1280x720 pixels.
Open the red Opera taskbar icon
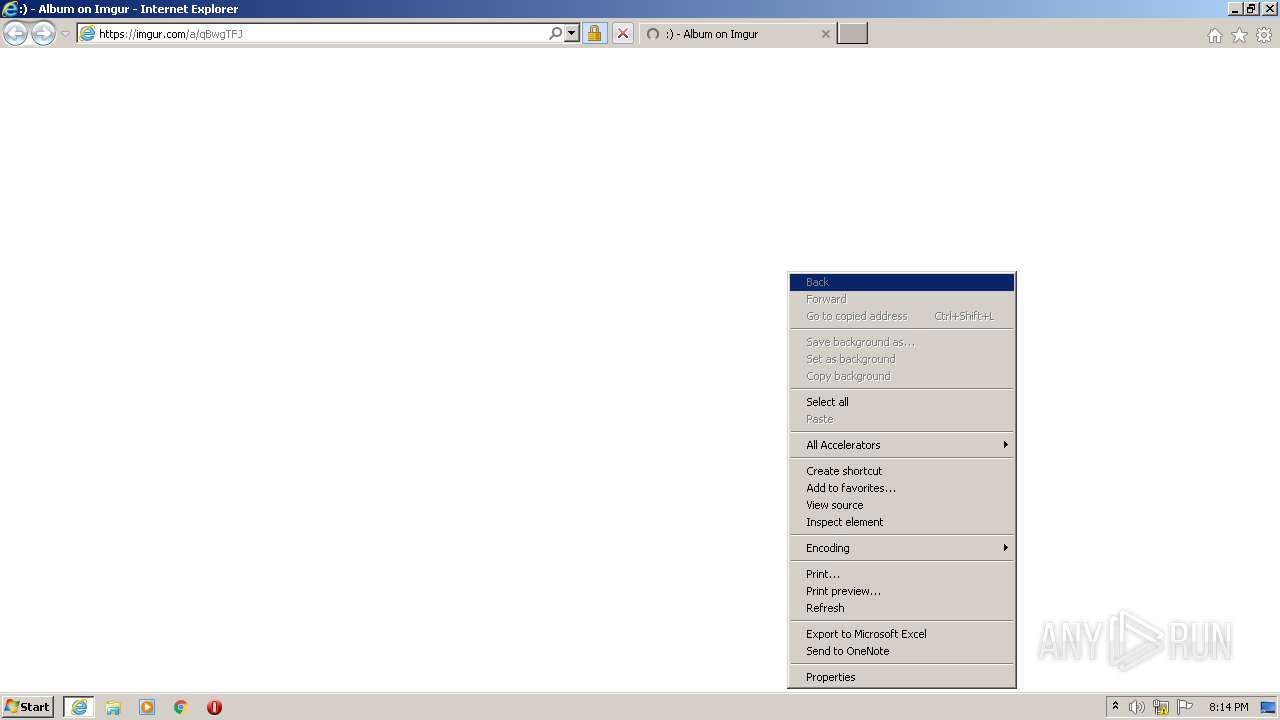click(x=214, y=707)
